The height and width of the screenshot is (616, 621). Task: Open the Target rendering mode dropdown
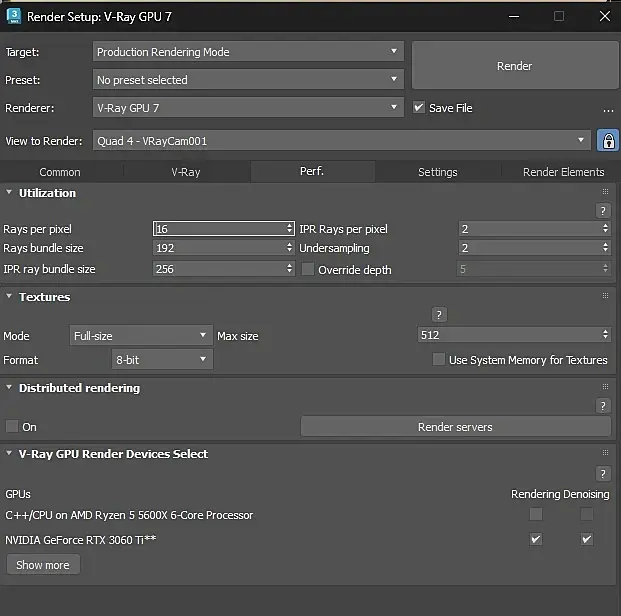click(248, 52)
